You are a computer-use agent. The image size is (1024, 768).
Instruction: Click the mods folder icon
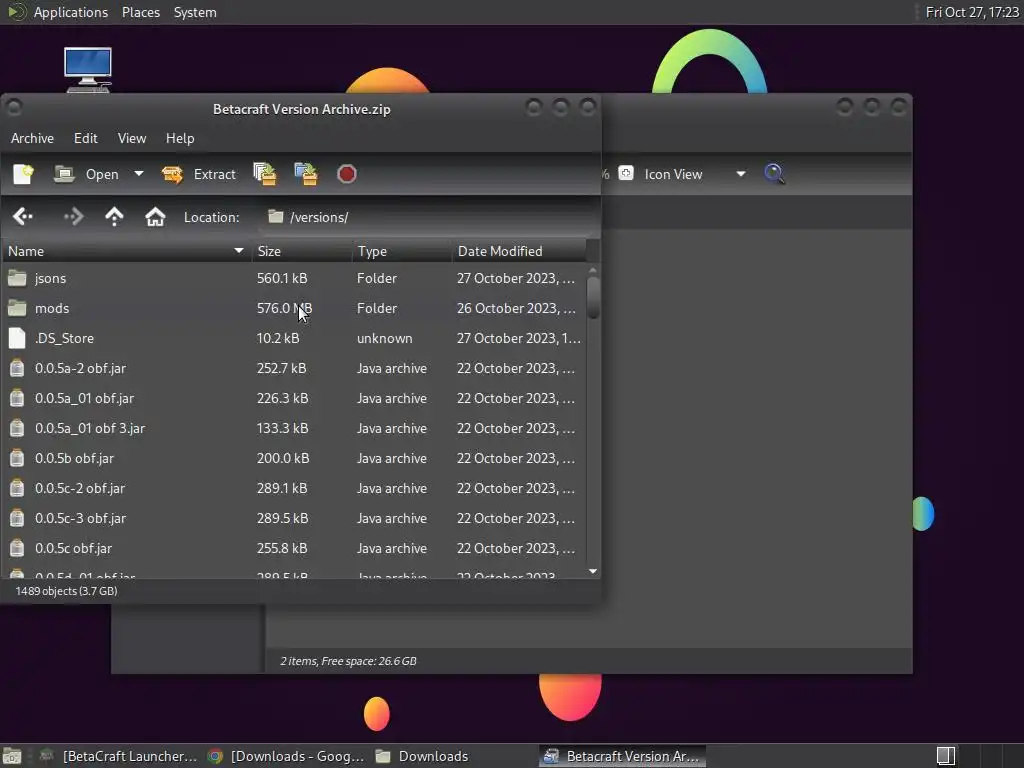point(17,308)
